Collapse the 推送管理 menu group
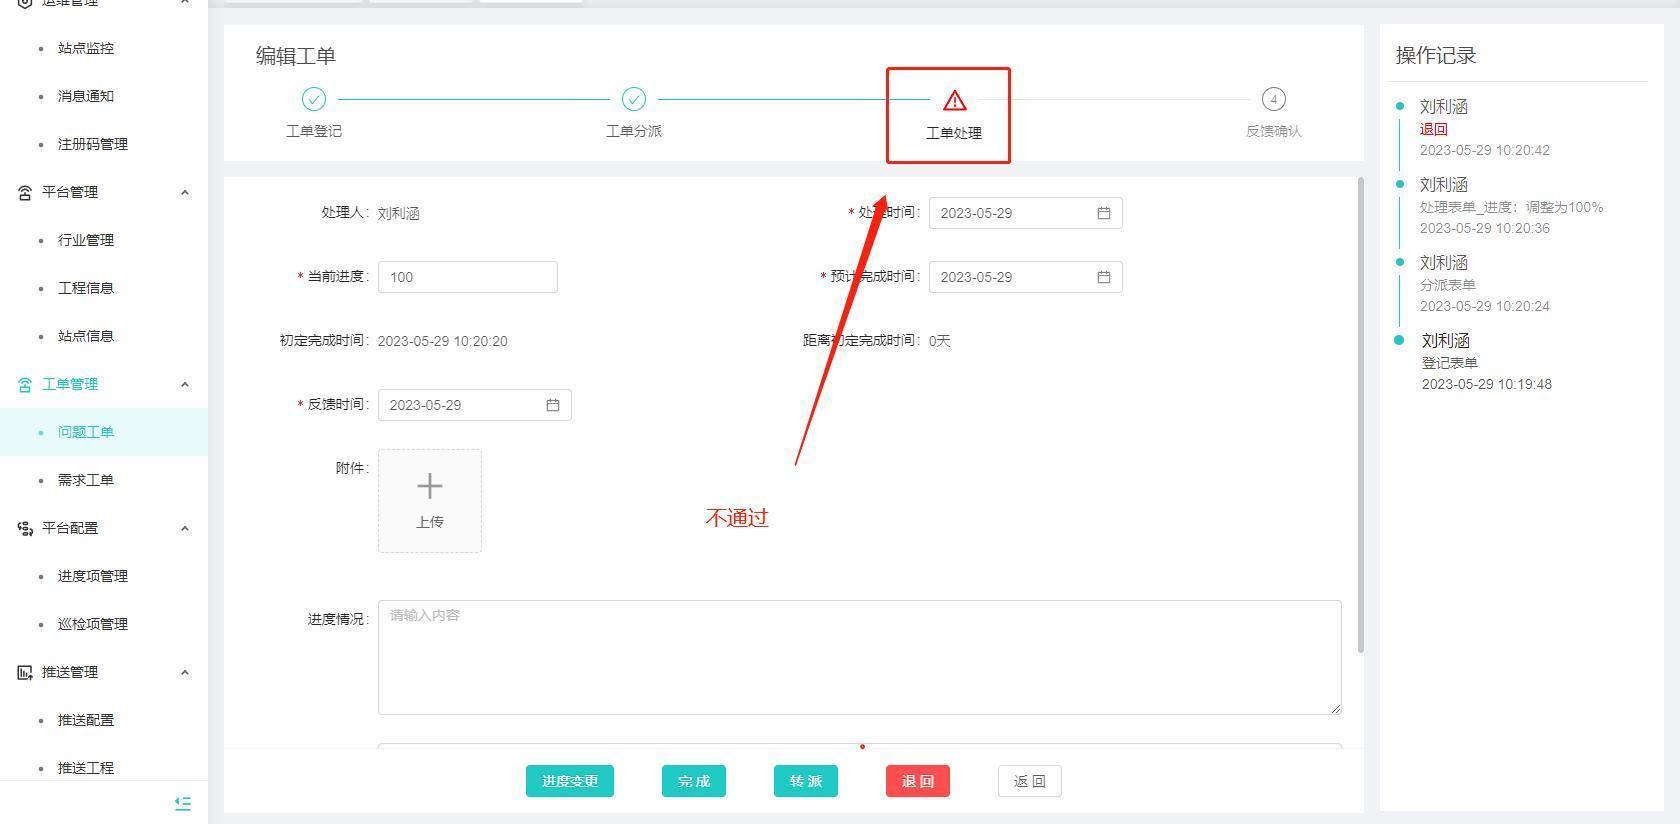The width and height of the screenshot is (1680, 824). pyautogui.click(x=185, y=672)
